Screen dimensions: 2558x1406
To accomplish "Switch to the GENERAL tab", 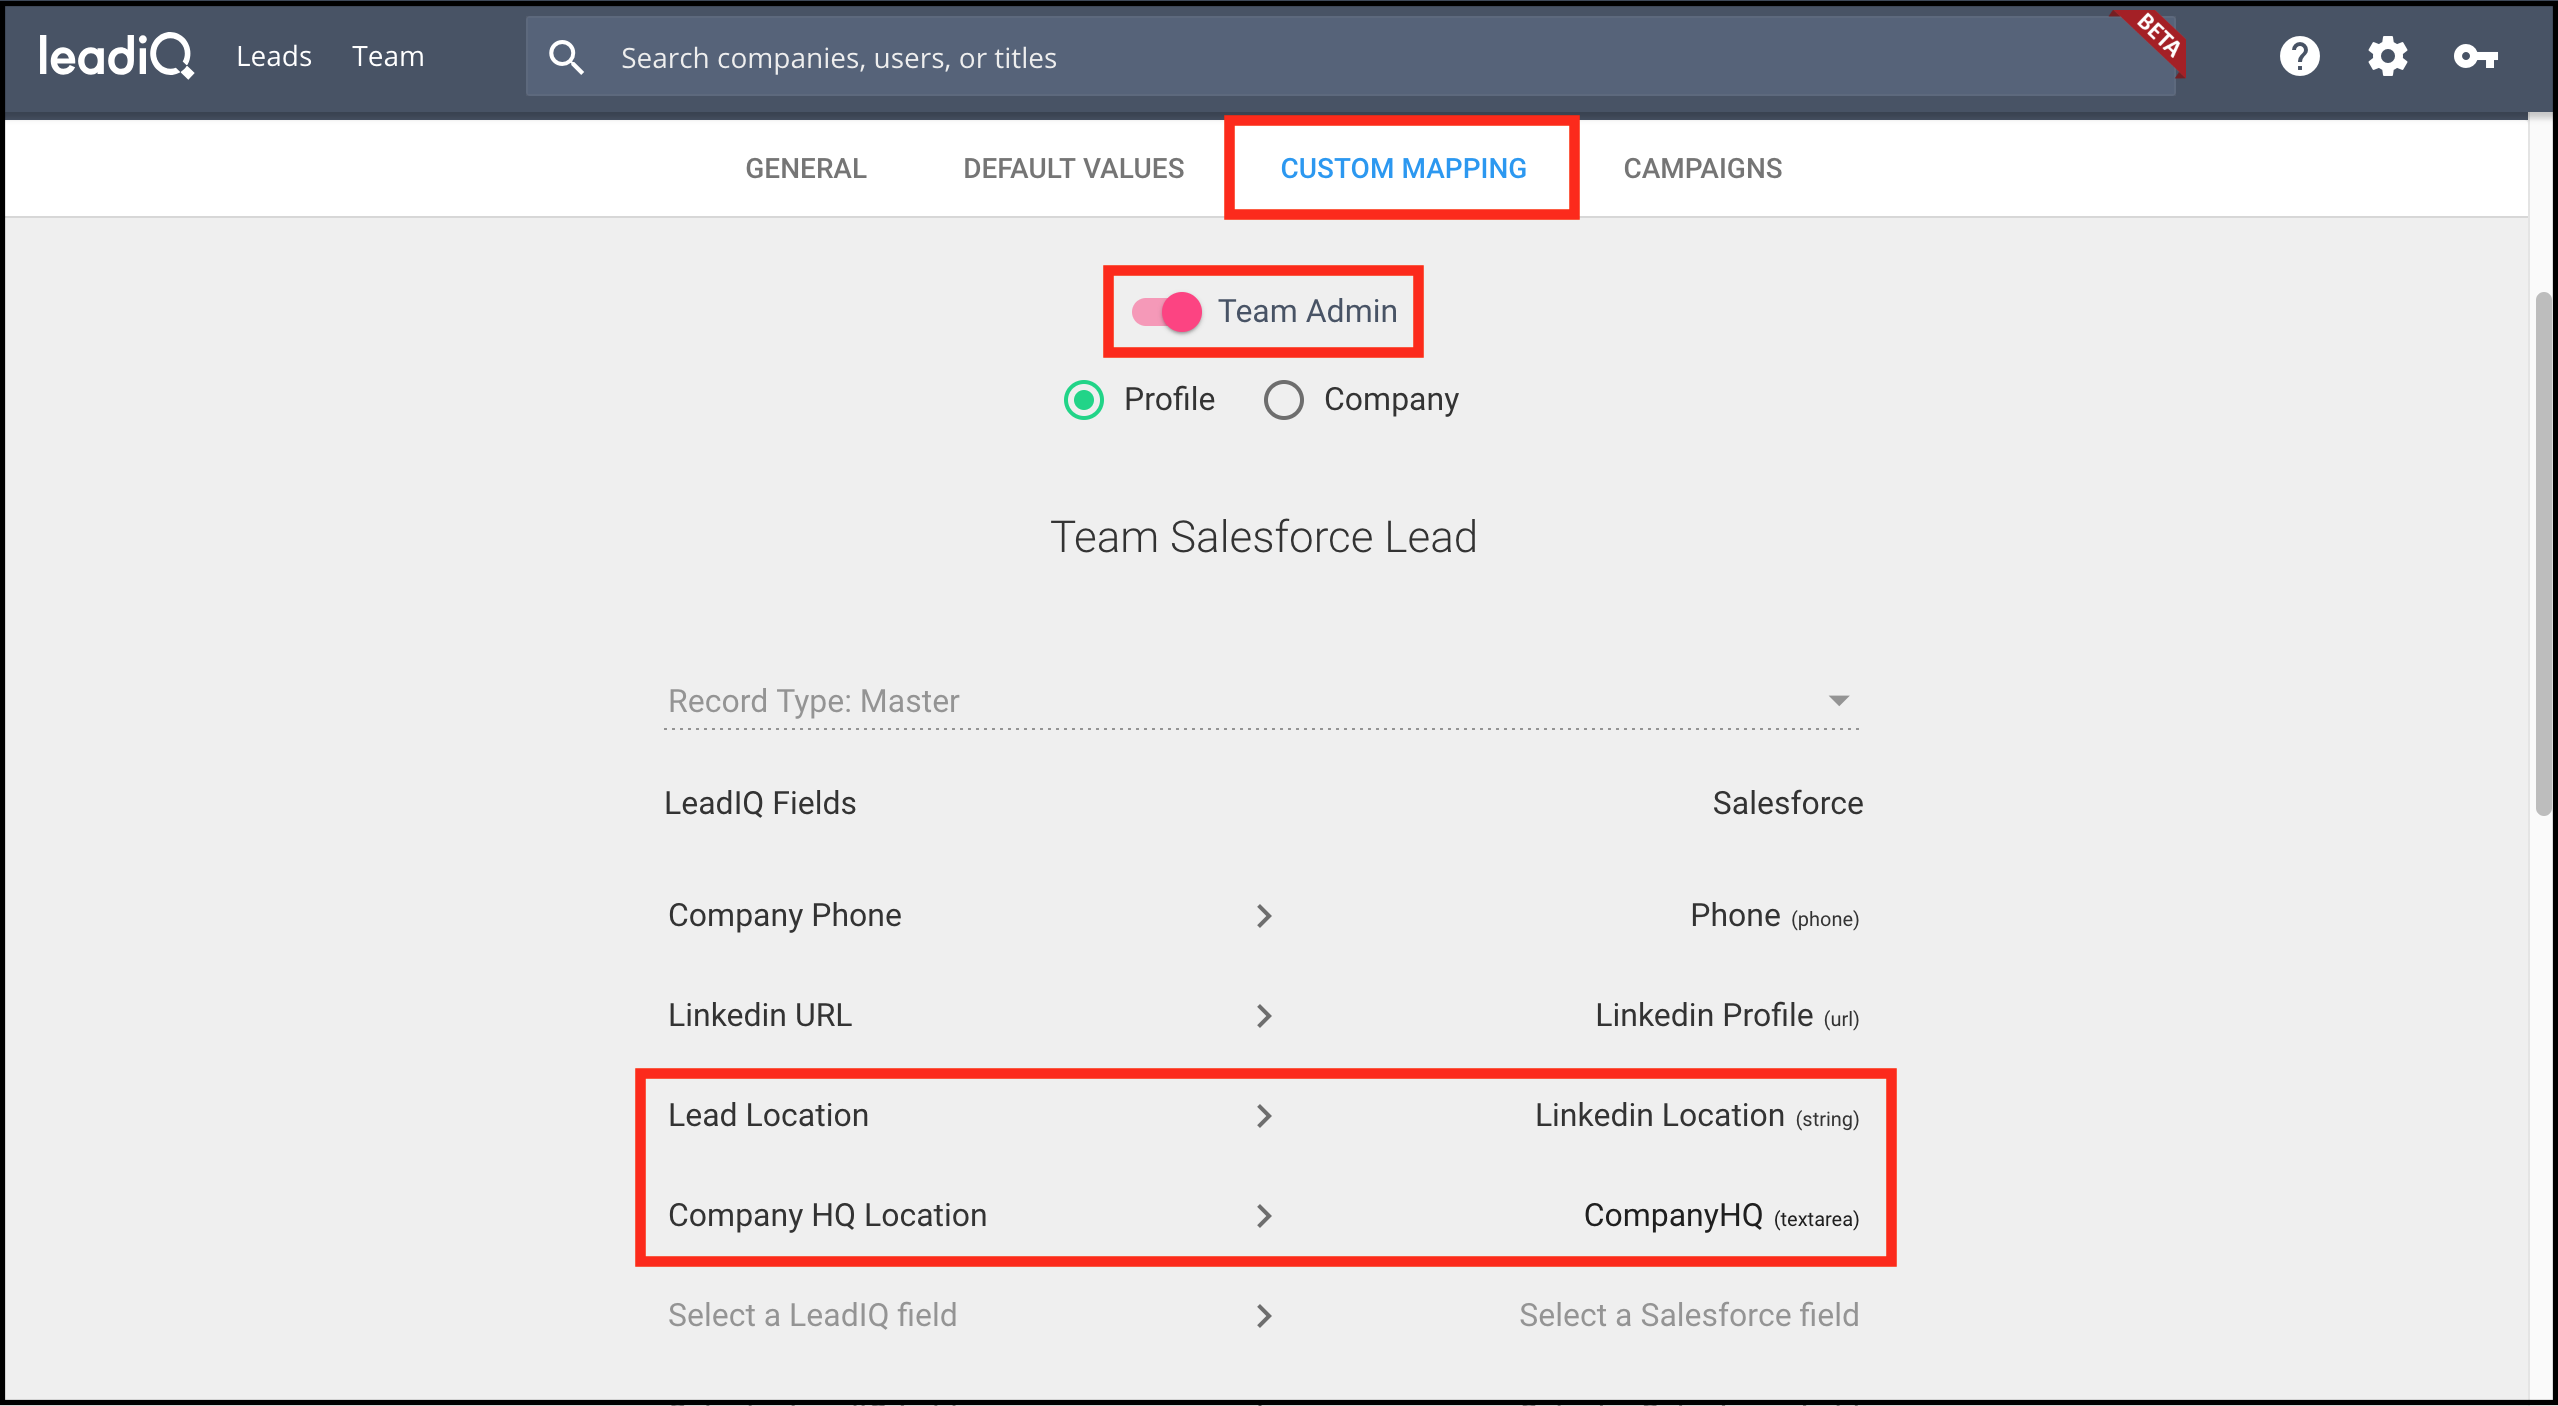I will click(806, 168).
